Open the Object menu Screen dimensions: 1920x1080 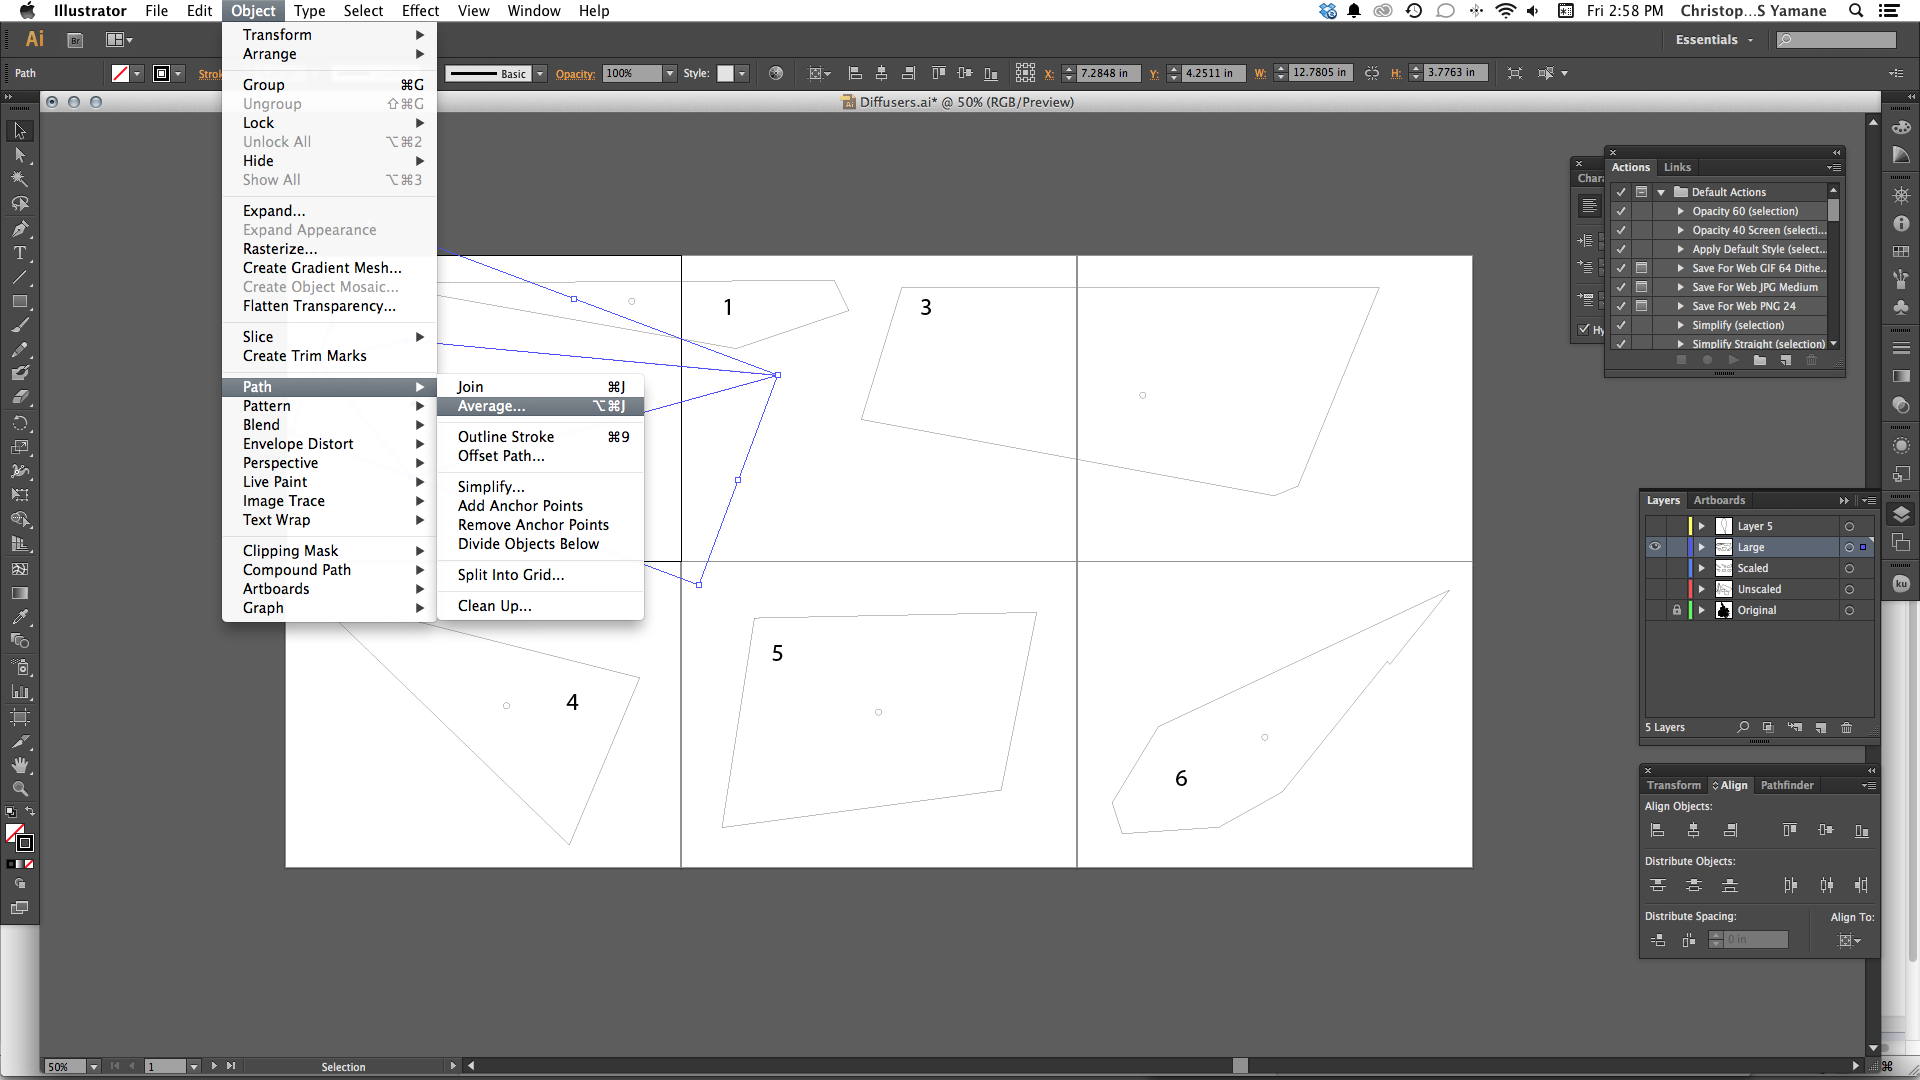tap(251, 11)
